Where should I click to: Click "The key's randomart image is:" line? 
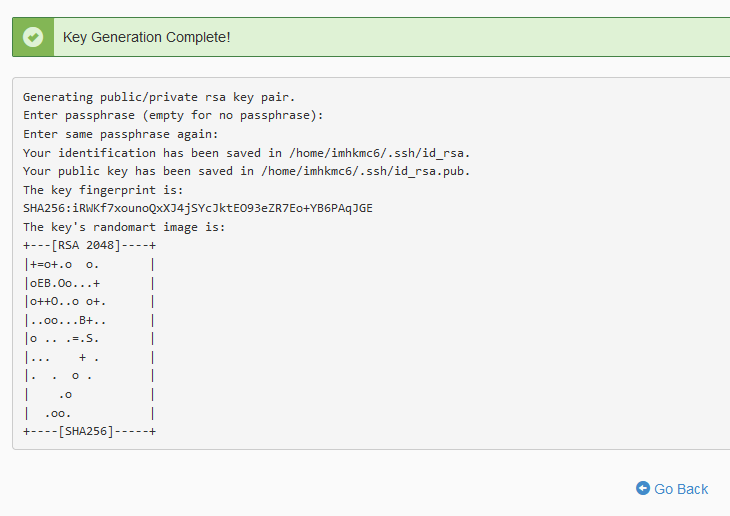click(124, 227)
